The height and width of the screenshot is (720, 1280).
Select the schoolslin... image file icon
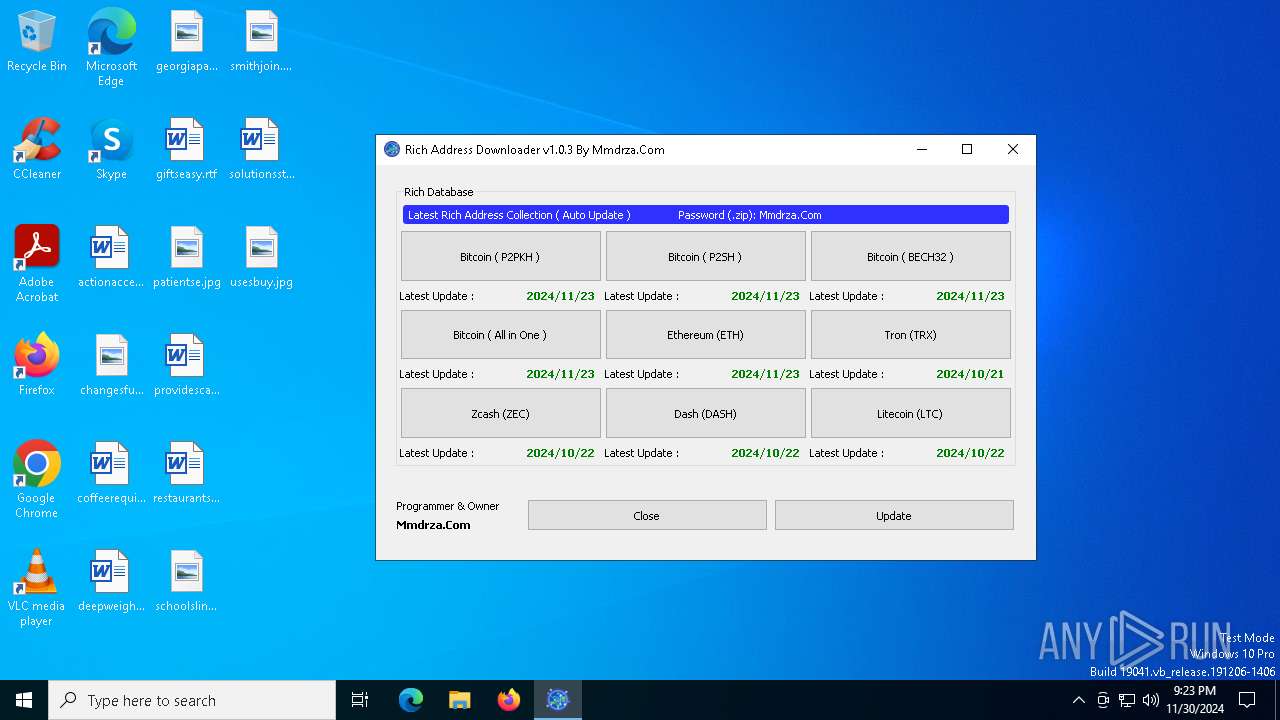click(x=186, y=582)
